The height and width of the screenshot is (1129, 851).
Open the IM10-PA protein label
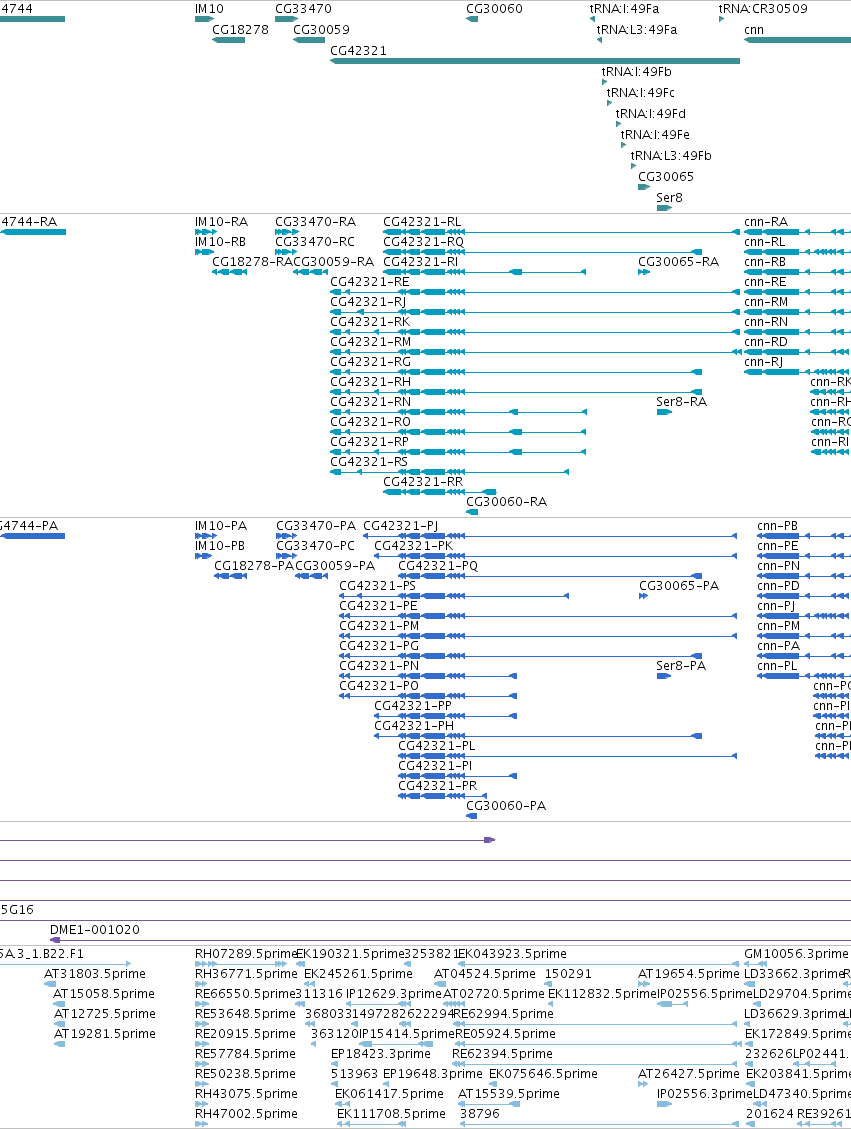pos(221,526)
